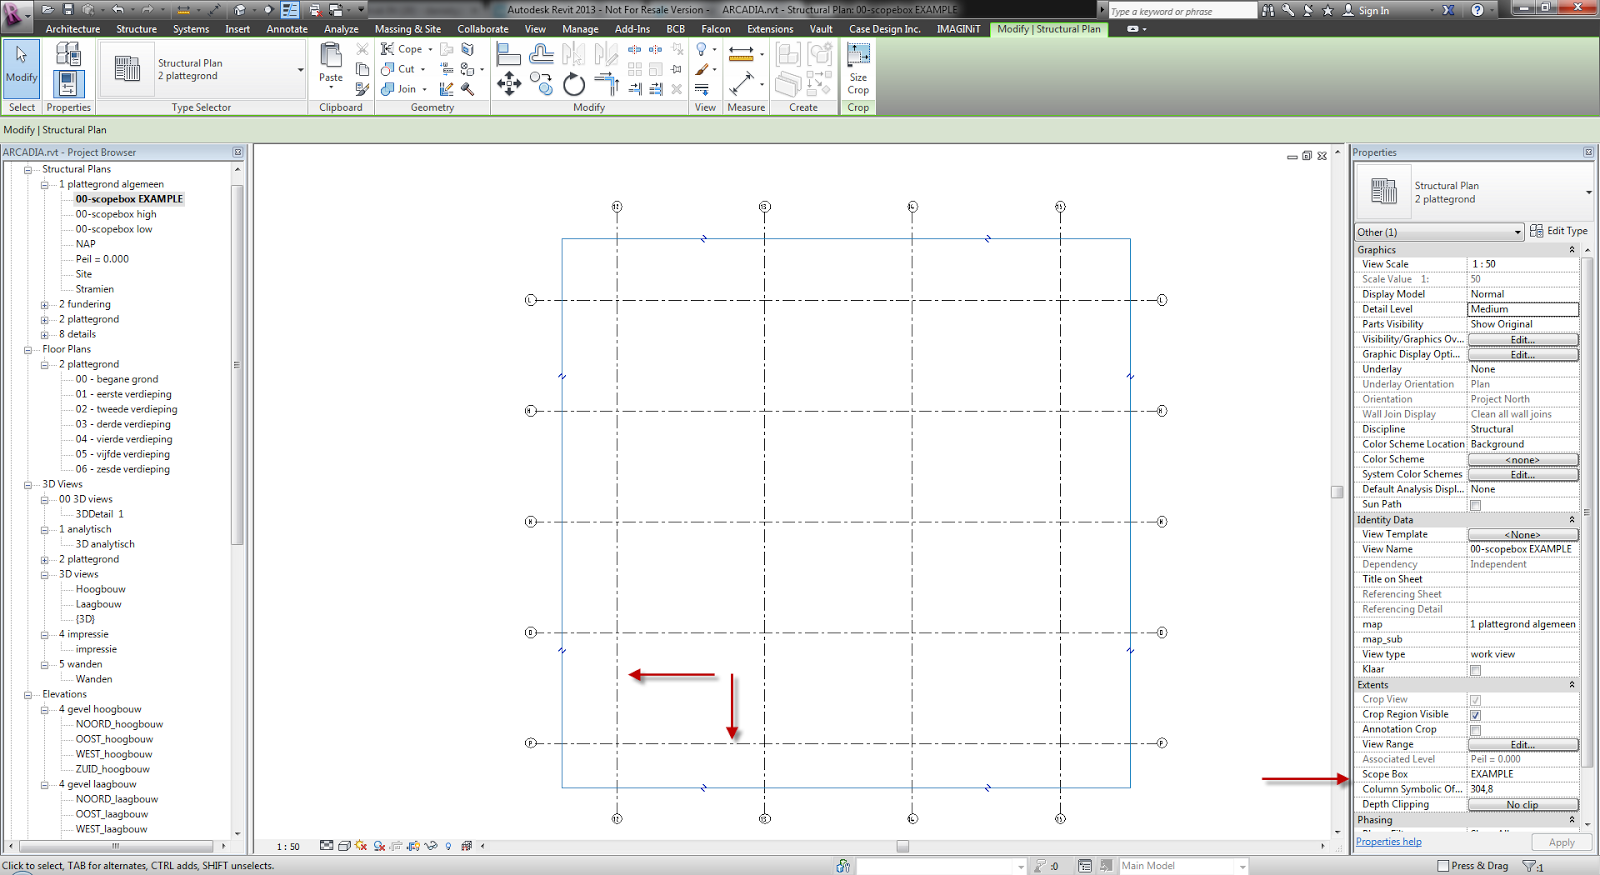
Task: Expand the 2 fundering tree node
Action: 45,305
